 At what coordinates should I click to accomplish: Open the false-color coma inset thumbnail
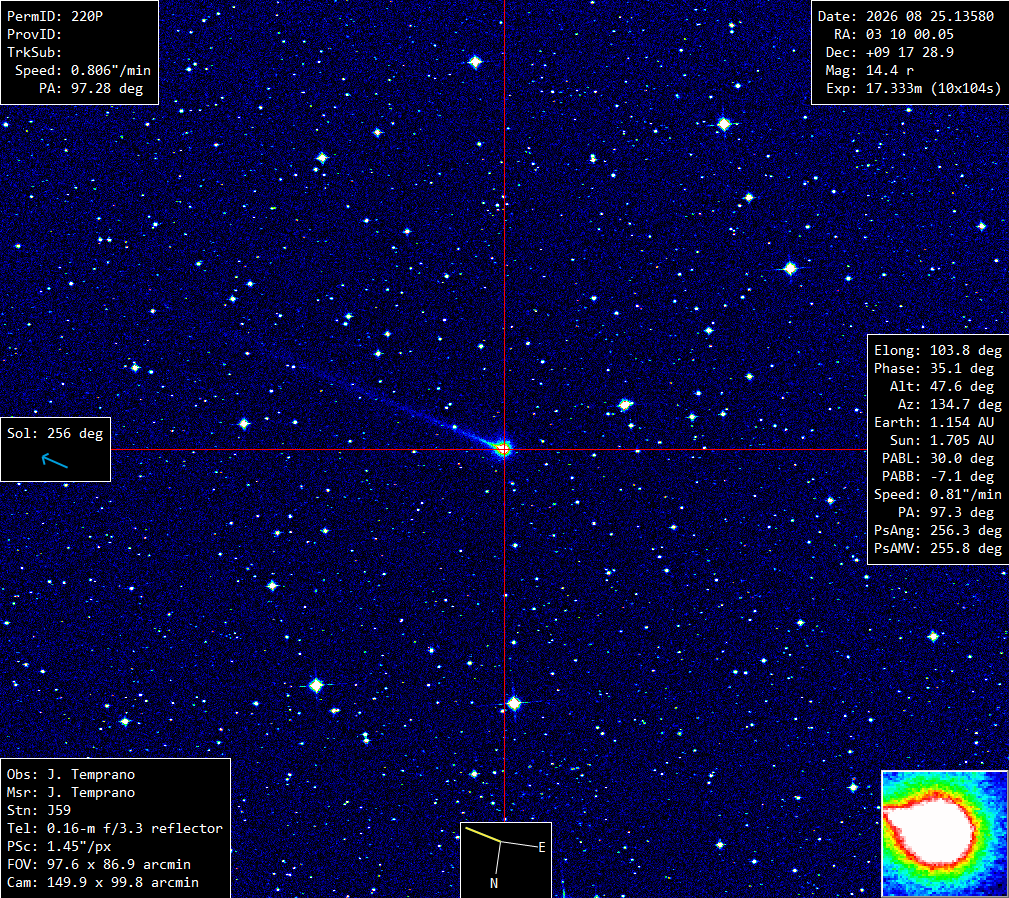(x=944, y=833)
